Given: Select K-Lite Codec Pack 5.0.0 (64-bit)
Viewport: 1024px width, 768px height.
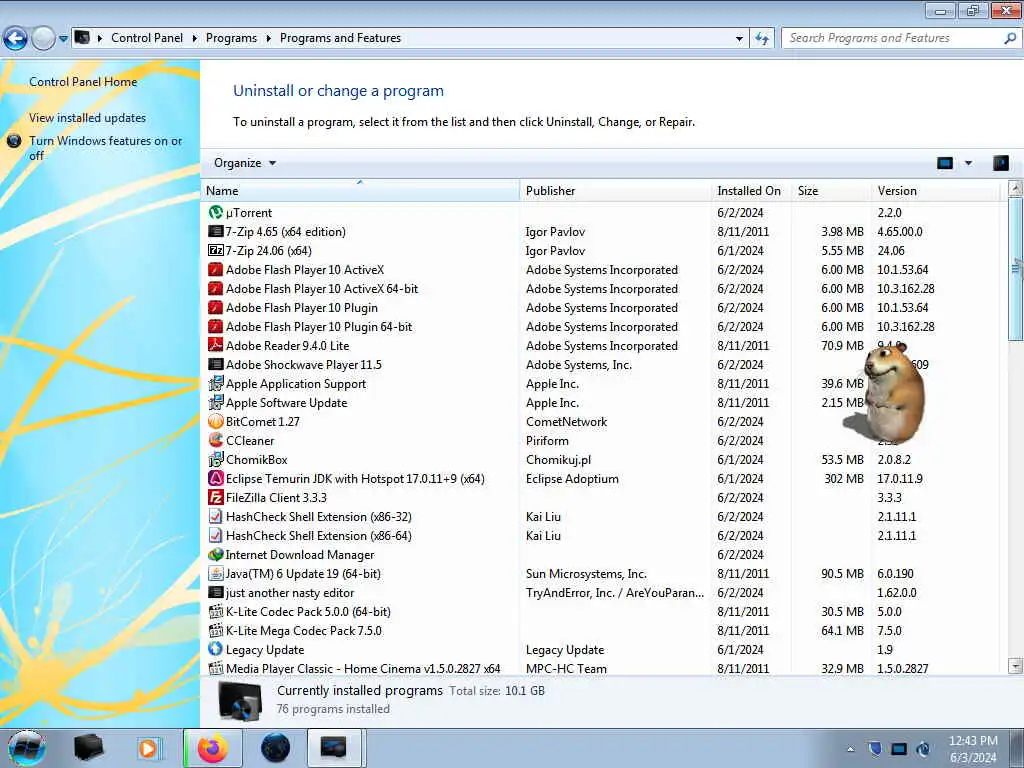Looking at the screenshot, I should [601, 611].
